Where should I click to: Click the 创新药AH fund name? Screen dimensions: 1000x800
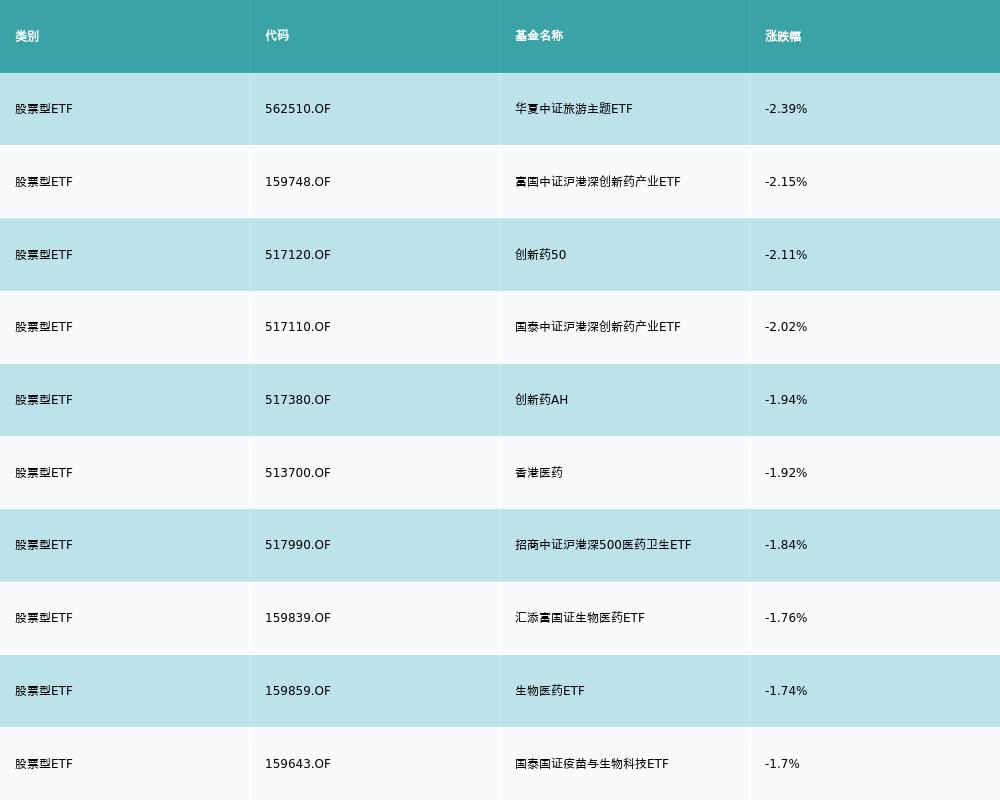[540, 400]
